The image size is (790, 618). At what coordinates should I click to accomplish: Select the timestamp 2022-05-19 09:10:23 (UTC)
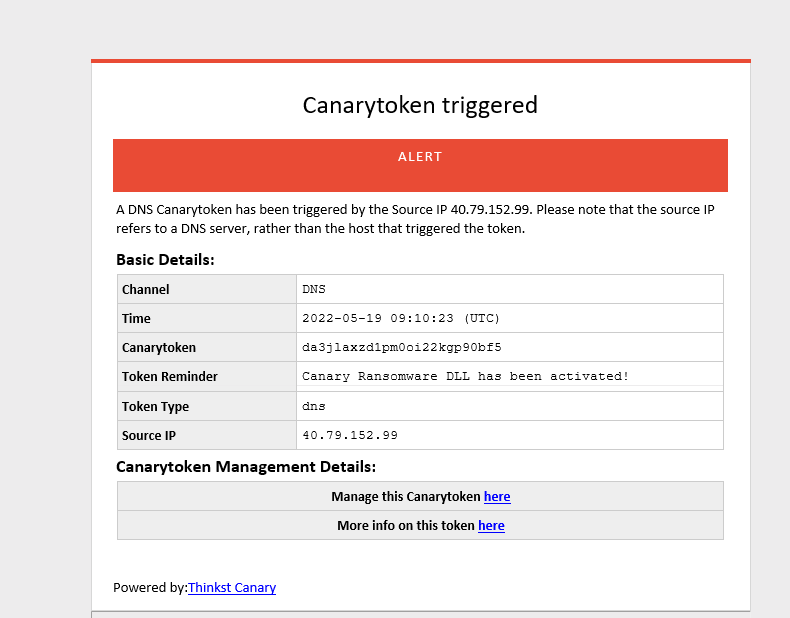coord(401,318)
